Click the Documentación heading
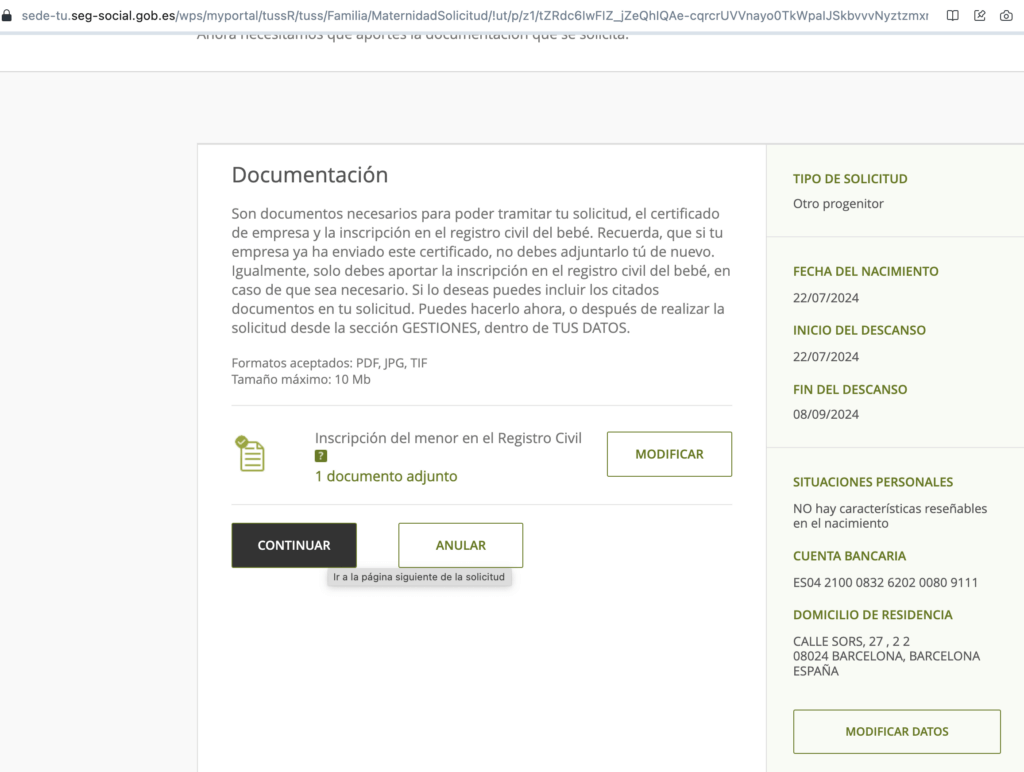This screenshot has height=772, width=1024. pyautogui.click(x=310, y=175)
